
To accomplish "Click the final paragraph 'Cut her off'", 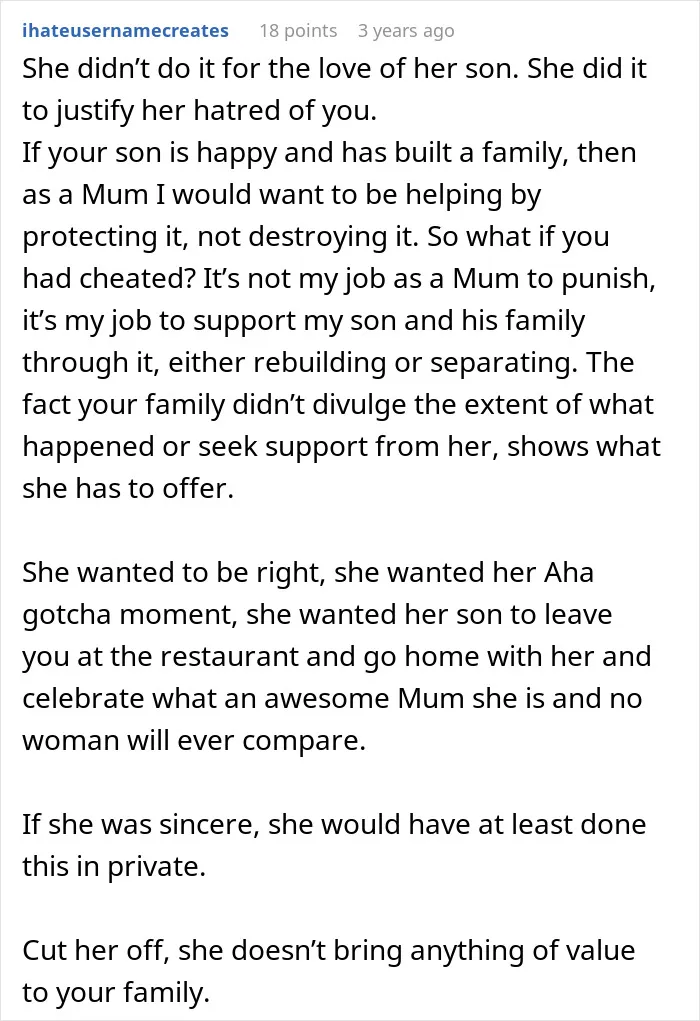I will [x=328, y=971].
